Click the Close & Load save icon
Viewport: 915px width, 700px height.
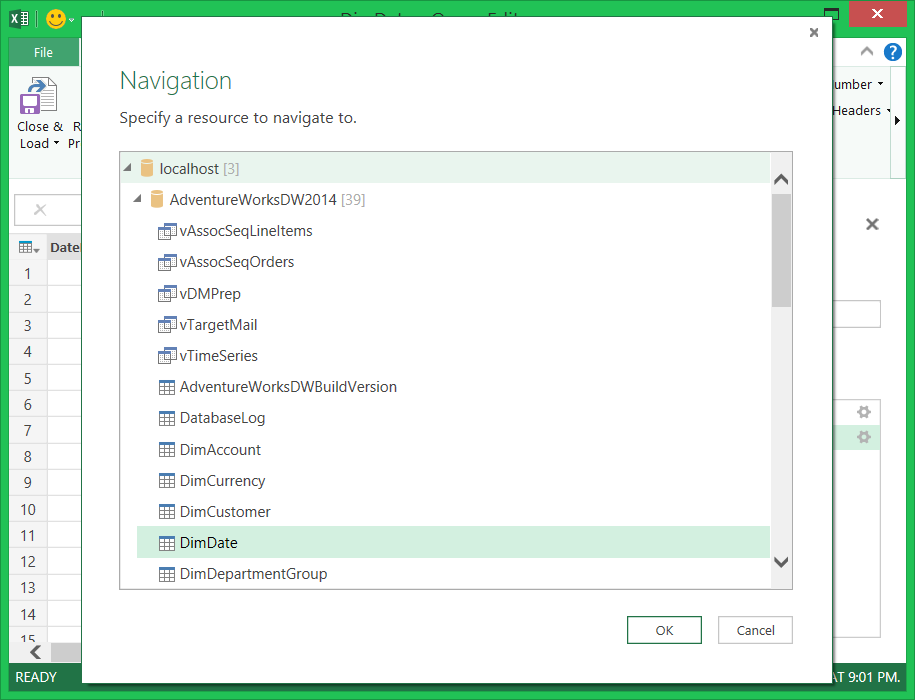coord(39,98)
